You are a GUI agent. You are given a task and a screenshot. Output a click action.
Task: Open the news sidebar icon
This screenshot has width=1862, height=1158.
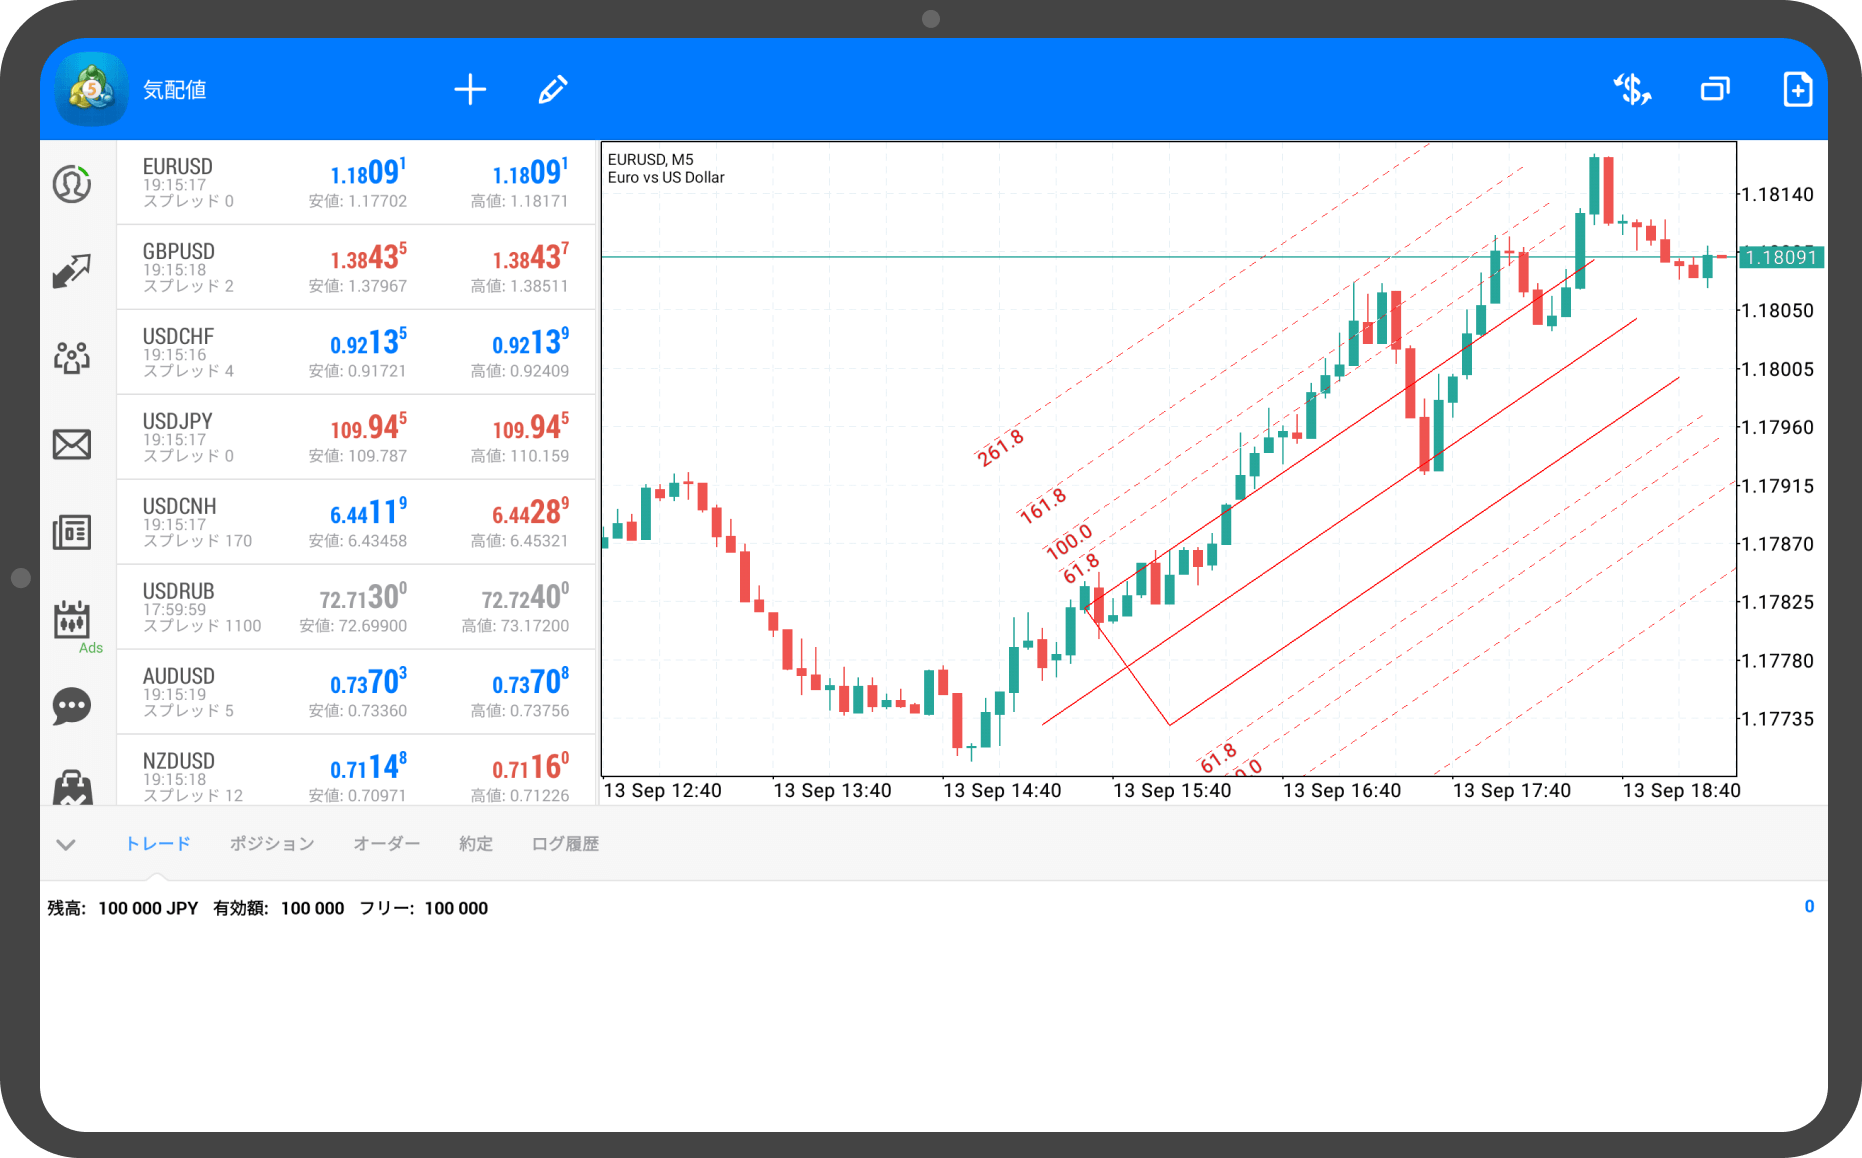point(72,531)
